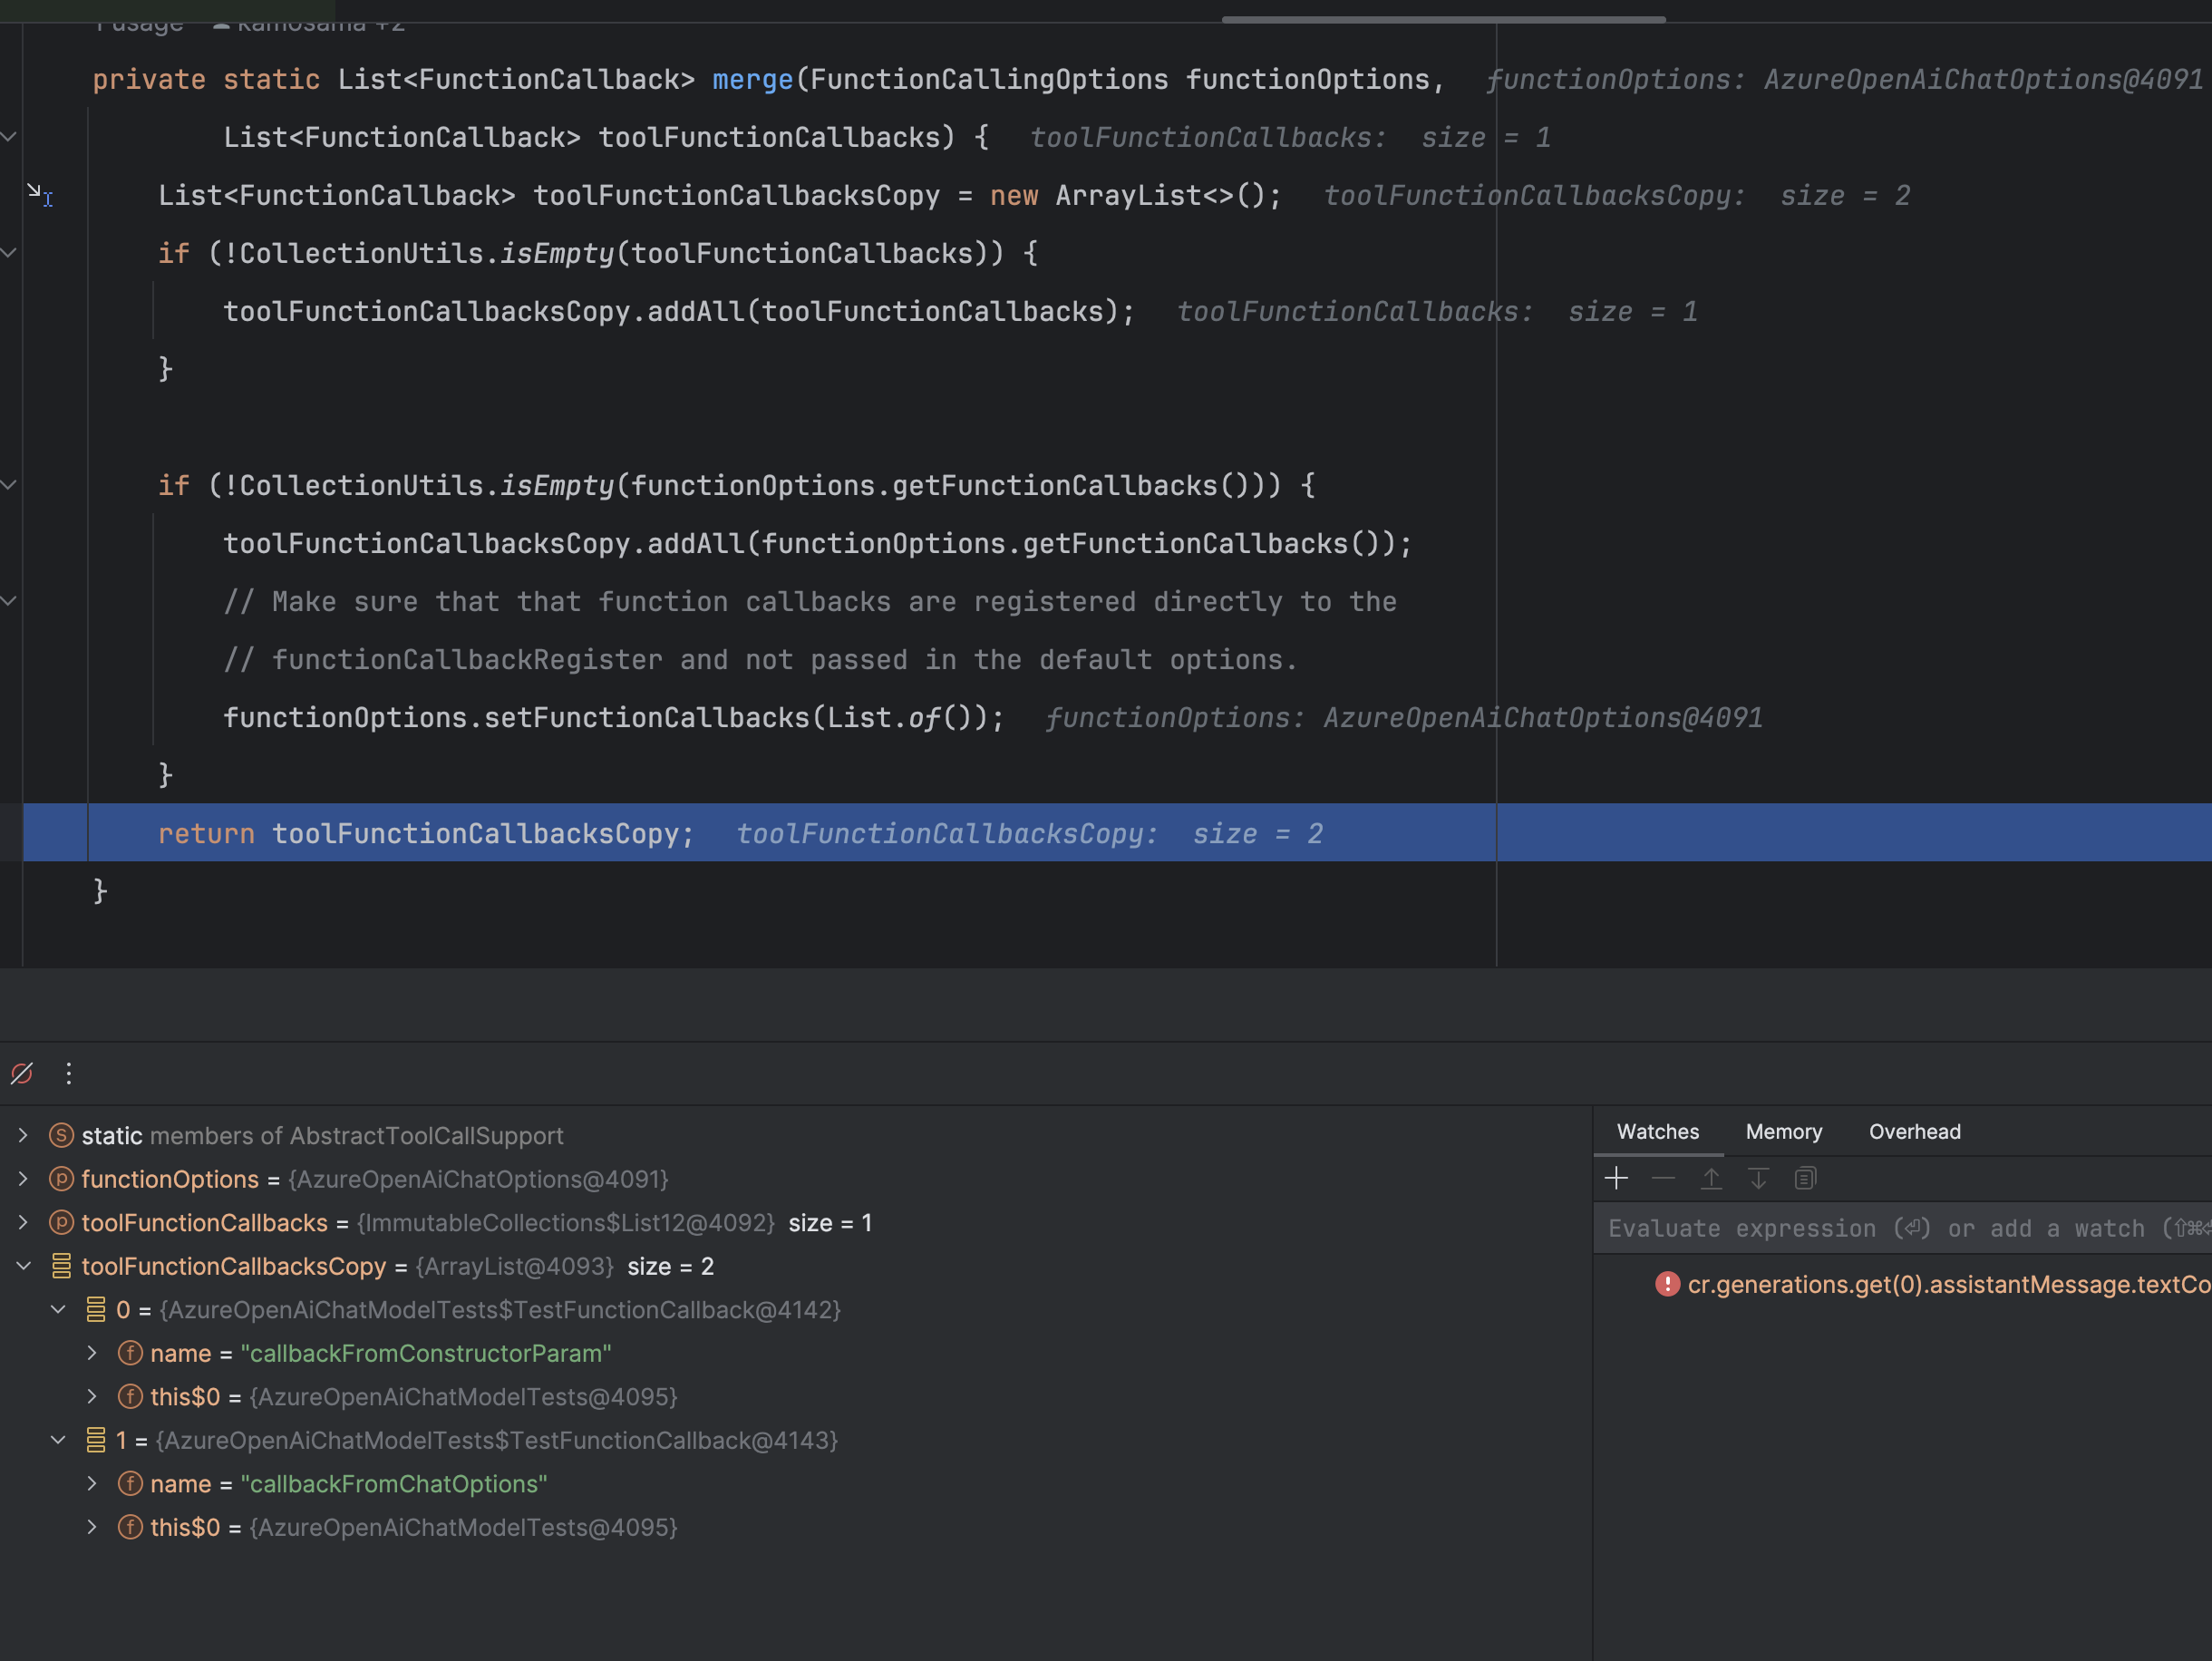This screenshot has height=1661, width=2212.
Task: Click the field icon beside name callbackFromChatOptions
Action: point(130,1483)
